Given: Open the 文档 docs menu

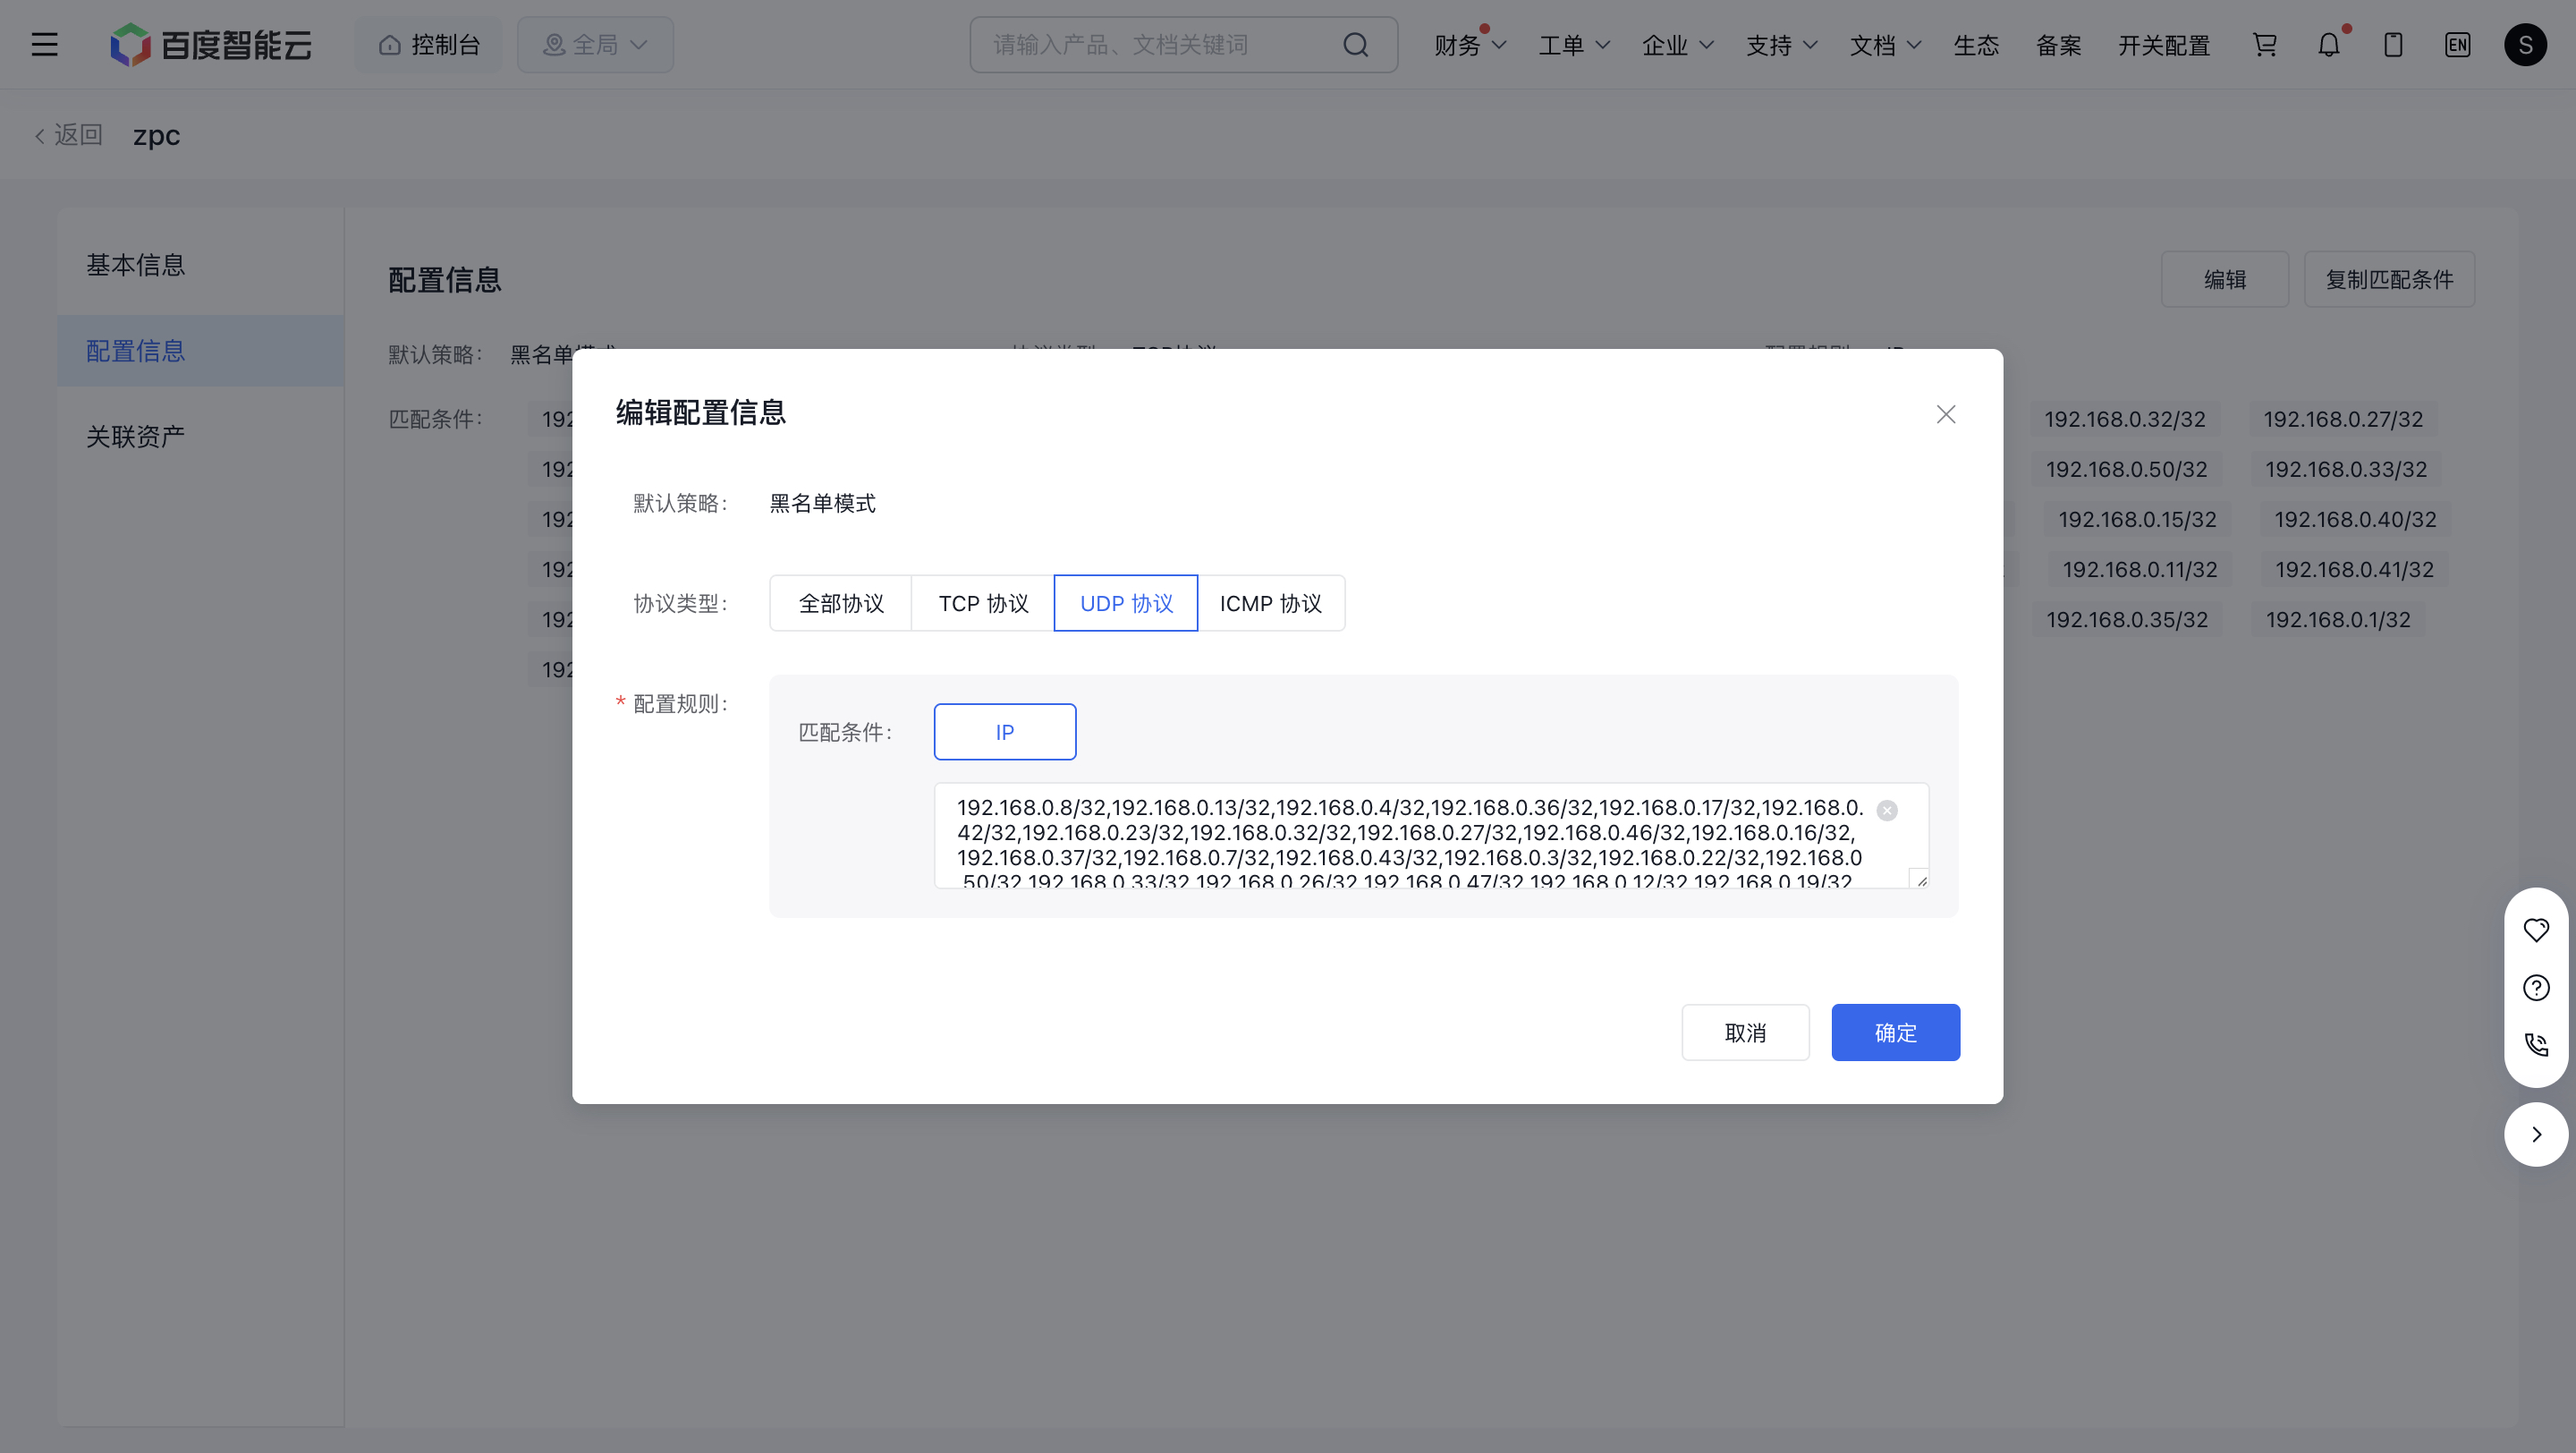Looking at the screenshot, I should click(1885, 45).
